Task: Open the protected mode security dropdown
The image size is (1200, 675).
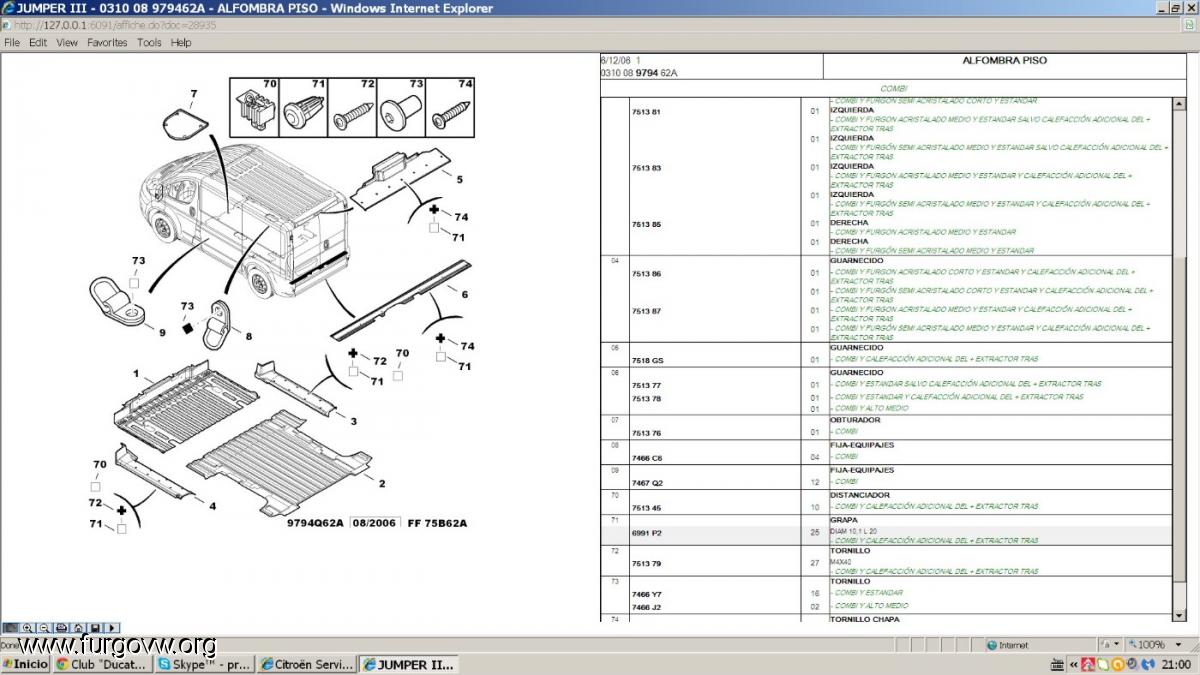Action: tap(1116, 645)
